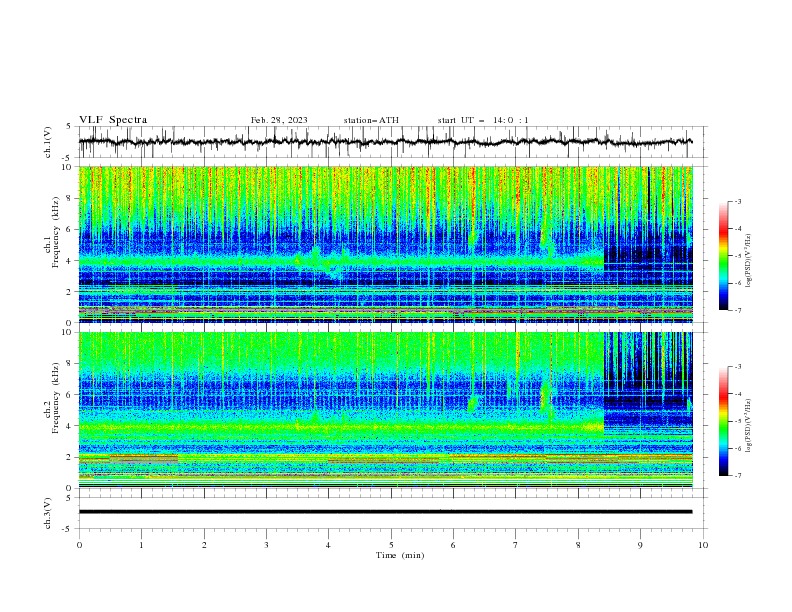Click the ch.1 spectrogram panel
Viewport: 792px width, 612px height.
coord(385,244)
